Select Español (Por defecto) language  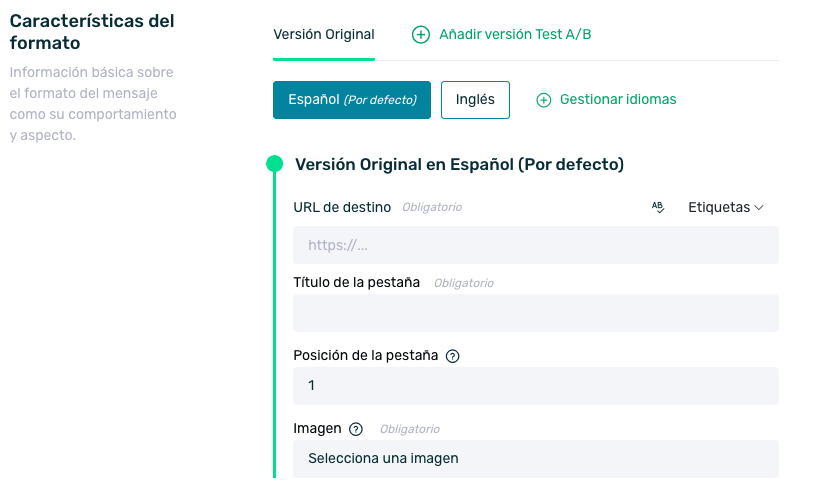[x=352, y=100]
